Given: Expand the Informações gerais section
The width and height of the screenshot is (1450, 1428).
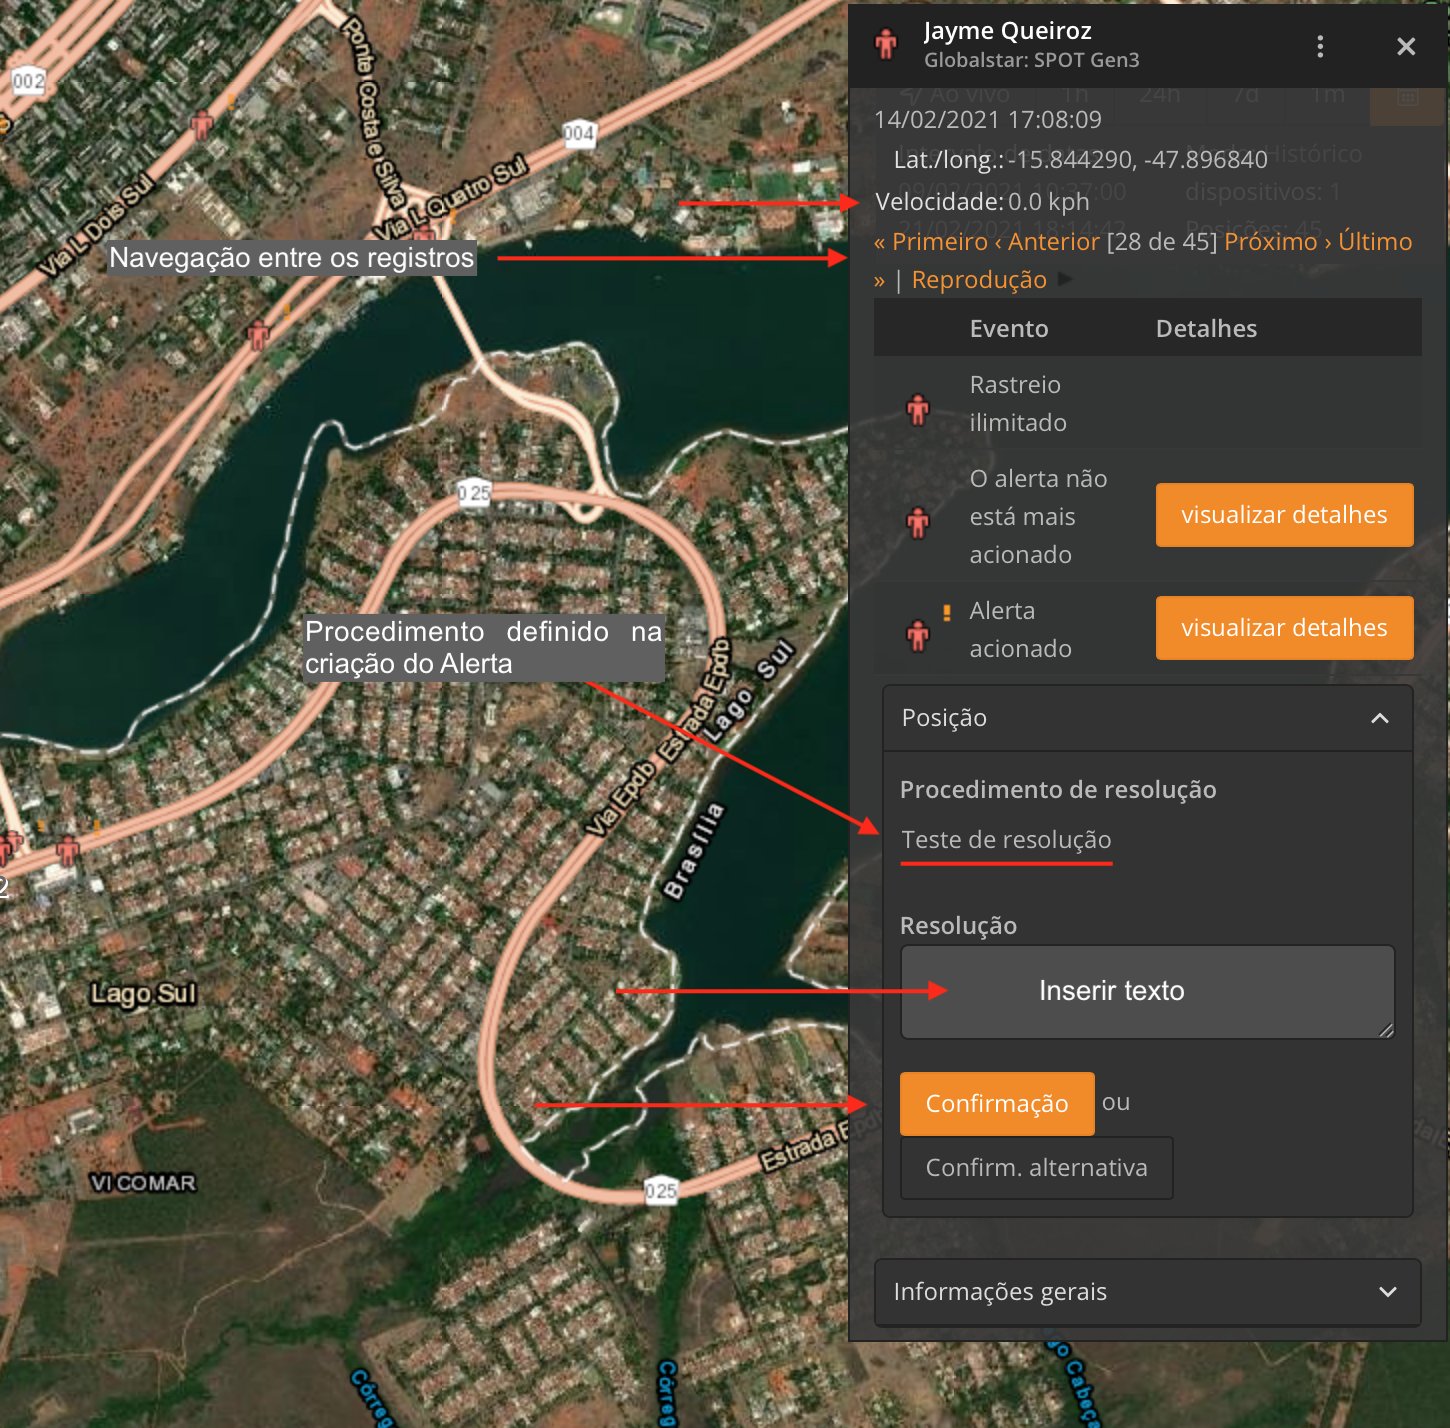Looking at the screenshot, I should (x=1387, y=1292).
